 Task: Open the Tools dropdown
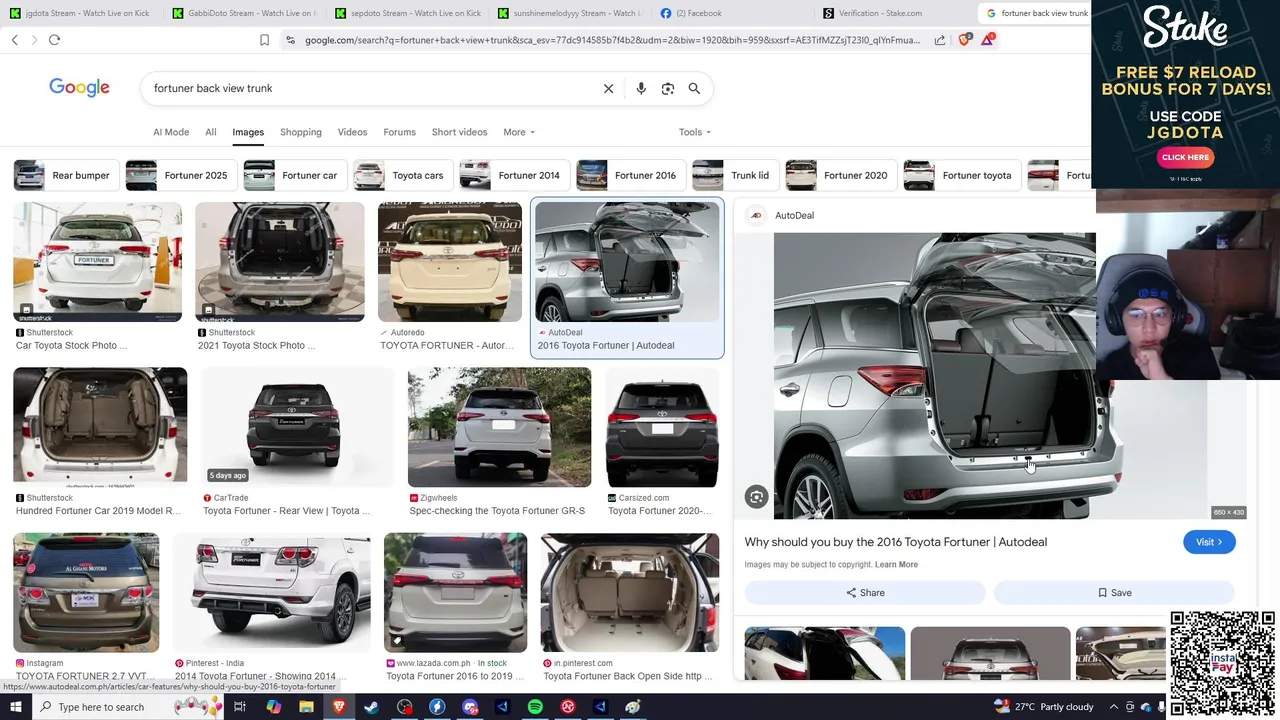click(x=694, y=132)
